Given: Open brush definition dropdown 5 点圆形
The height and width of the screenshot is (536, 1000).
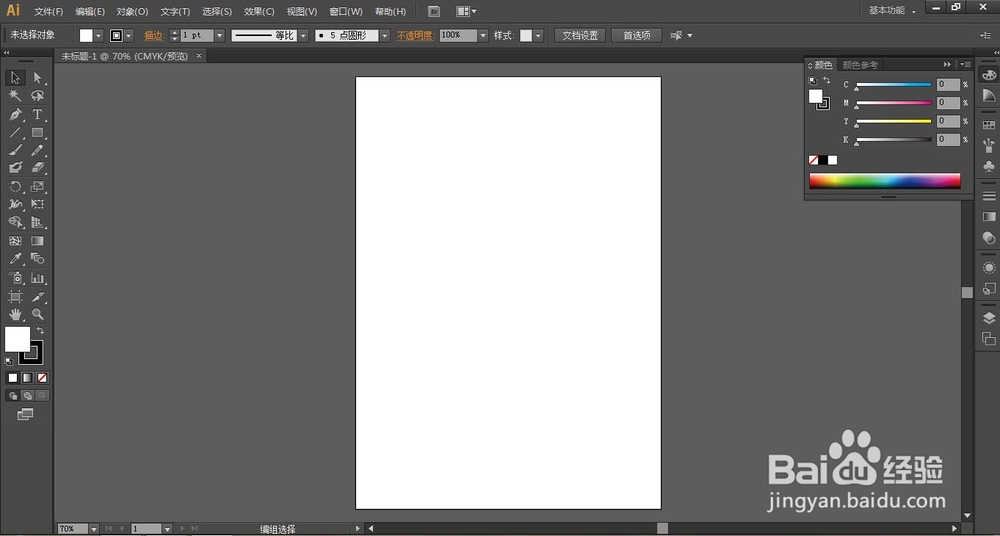Looking at the screenshot, I should coord(385,36).
